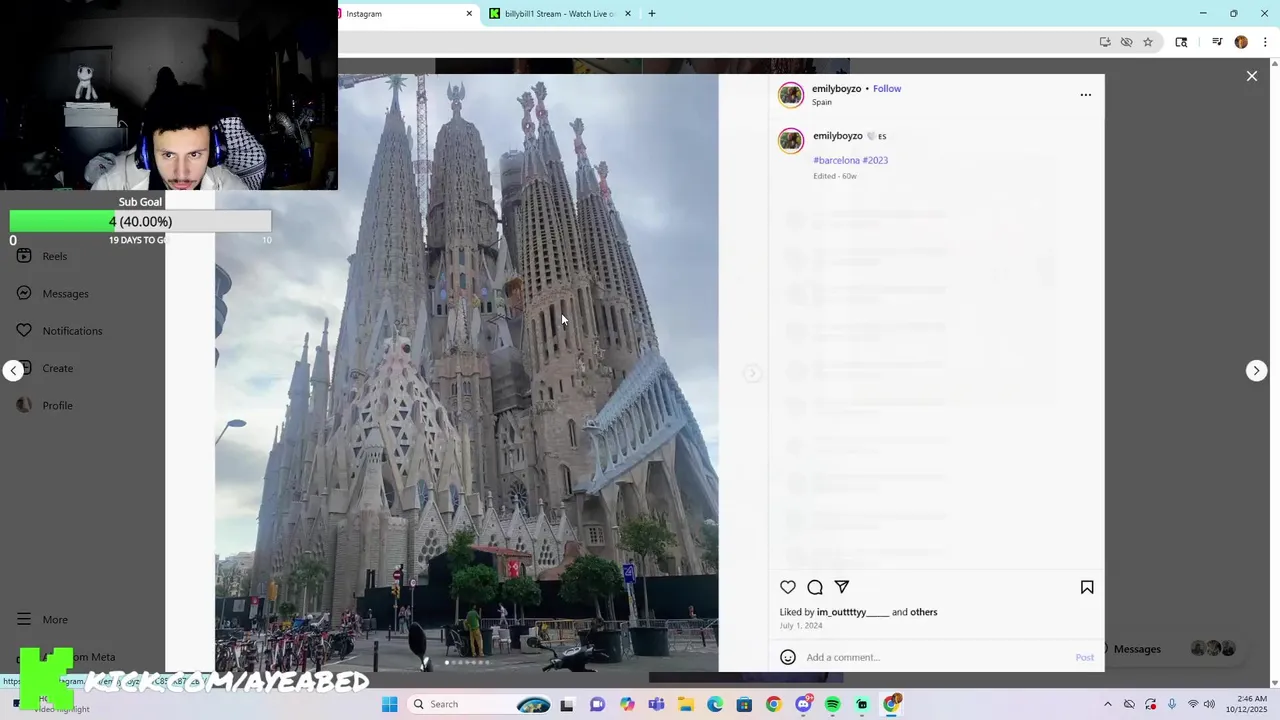
Task: Open emilyboyzo header avatar
Action: point(791,95)
